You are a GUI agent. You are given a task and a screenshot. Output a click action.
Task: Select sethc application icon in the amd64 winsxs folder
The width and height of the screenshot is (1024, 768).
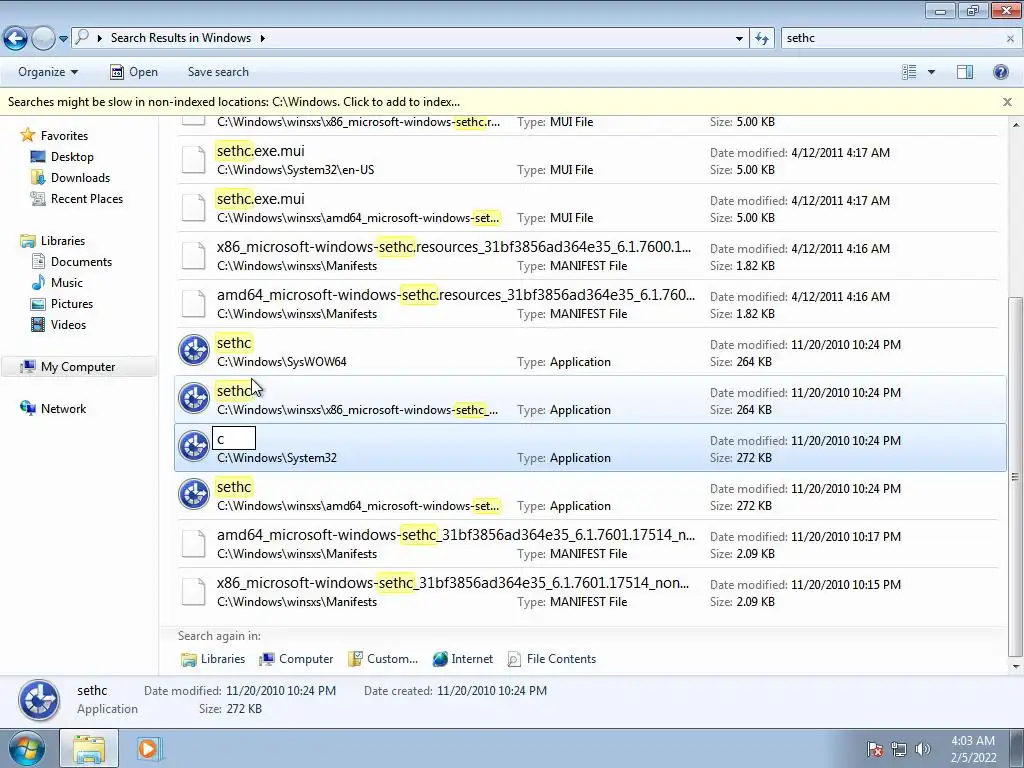pyautogui.click(x=194, y=494)
